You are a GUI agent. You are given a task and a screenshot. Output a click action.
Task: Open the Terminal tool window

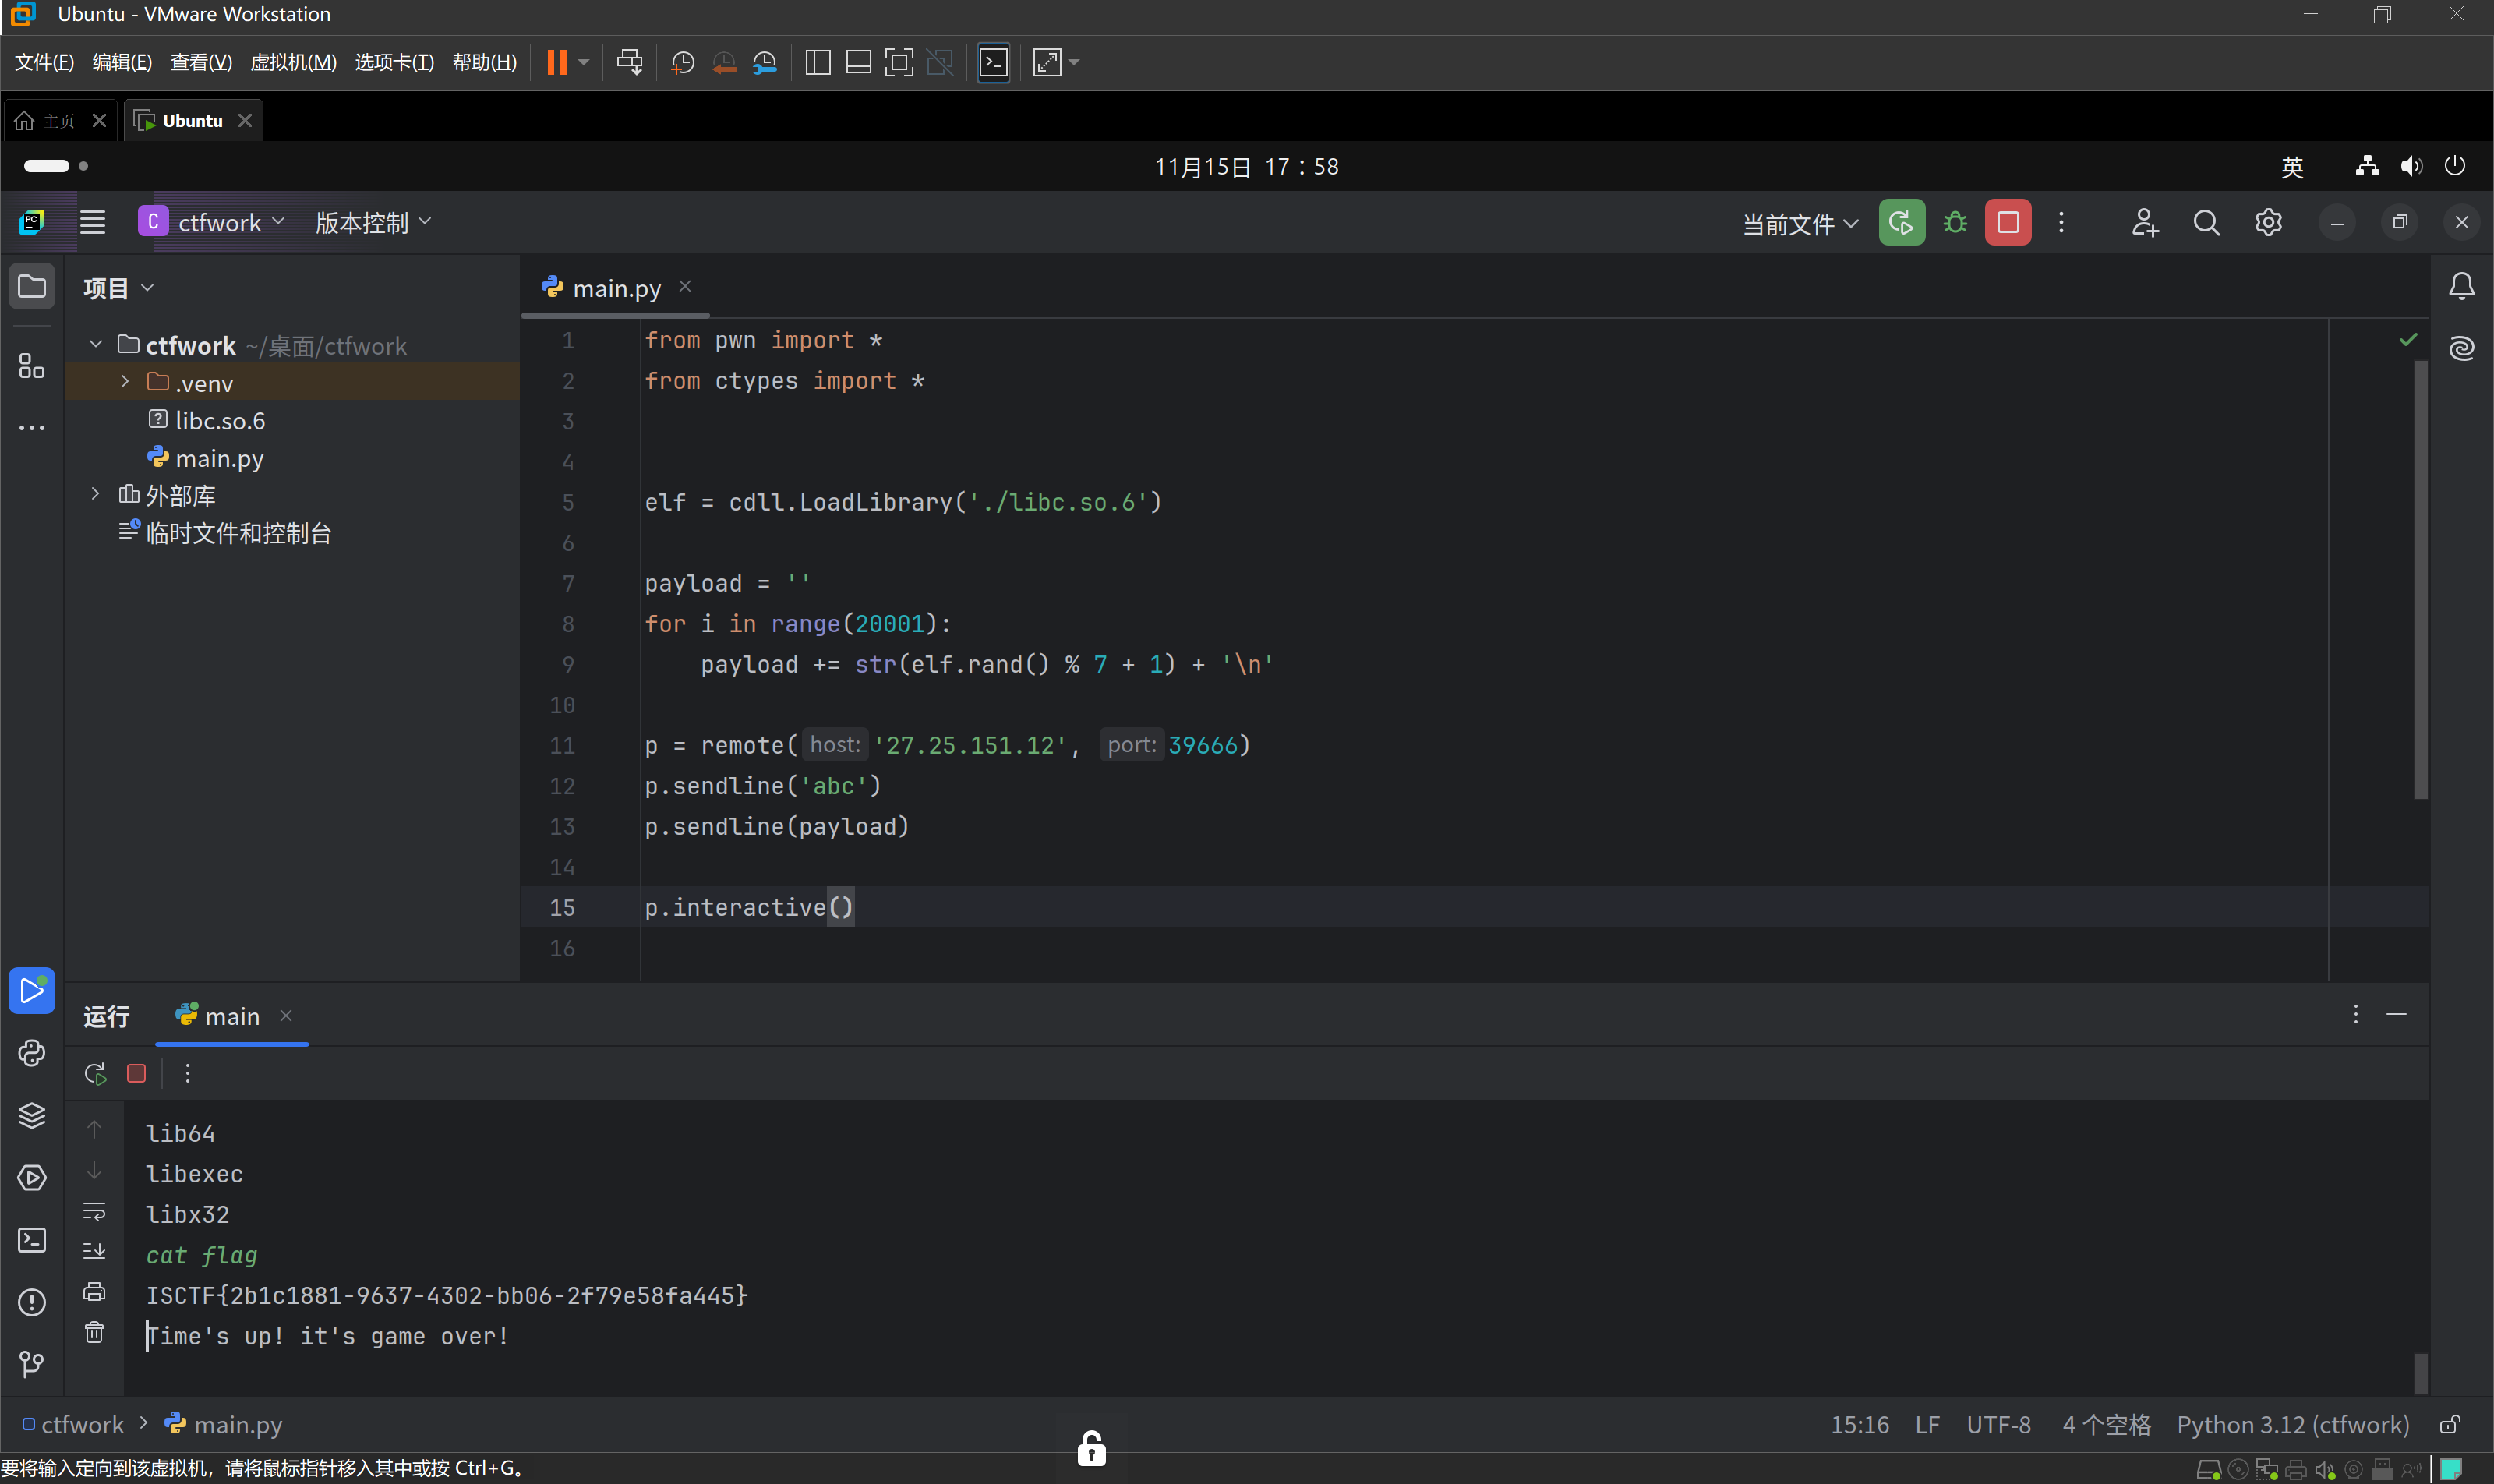(x=31, y=1240)
